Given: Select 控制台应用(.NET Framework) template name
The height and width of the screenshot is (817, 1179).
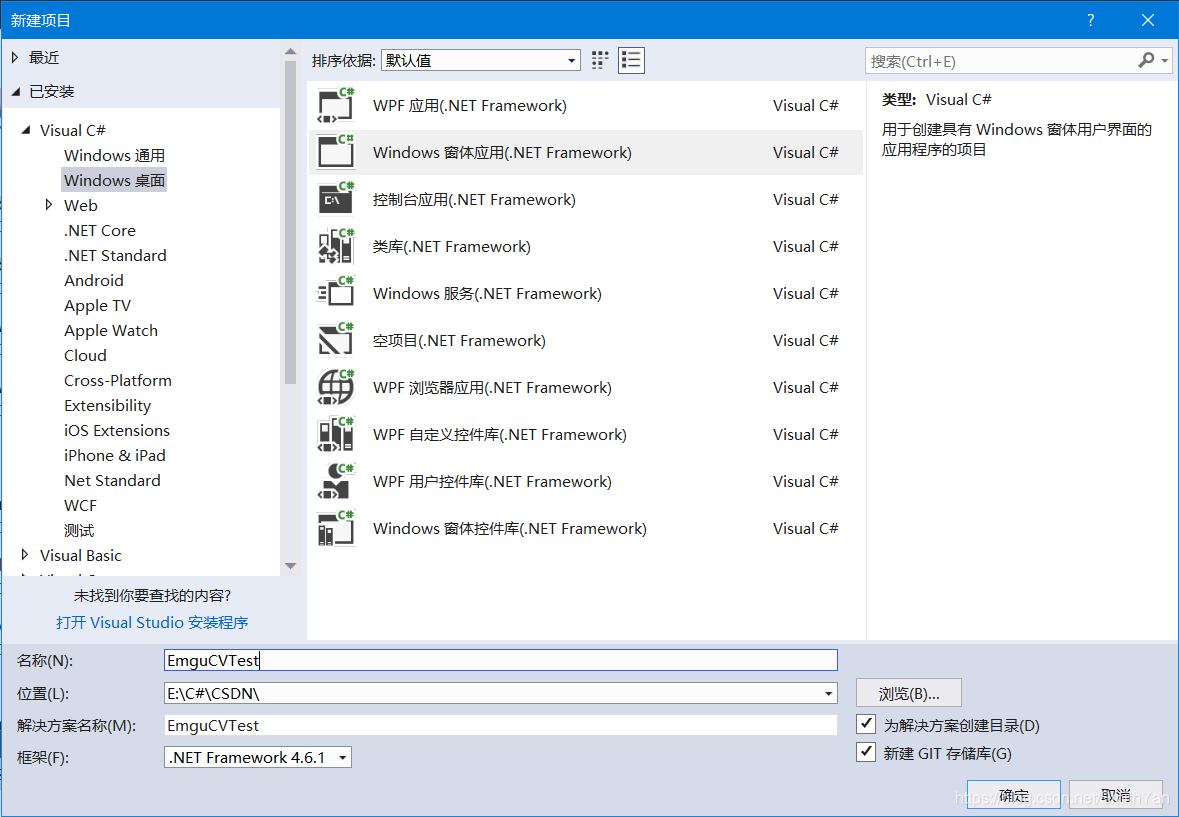Looking at the screenshot, I should coord(474,200).
